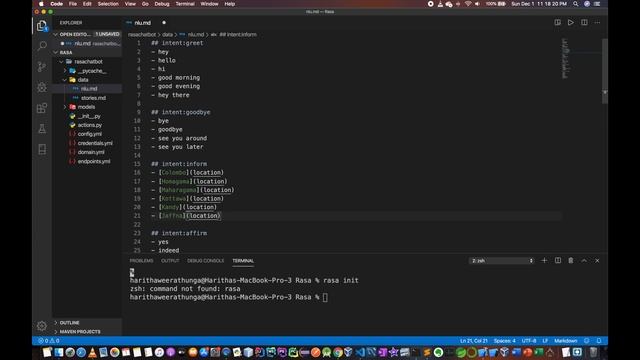Click the volume icon in menu bar

[x=477, y=4]
